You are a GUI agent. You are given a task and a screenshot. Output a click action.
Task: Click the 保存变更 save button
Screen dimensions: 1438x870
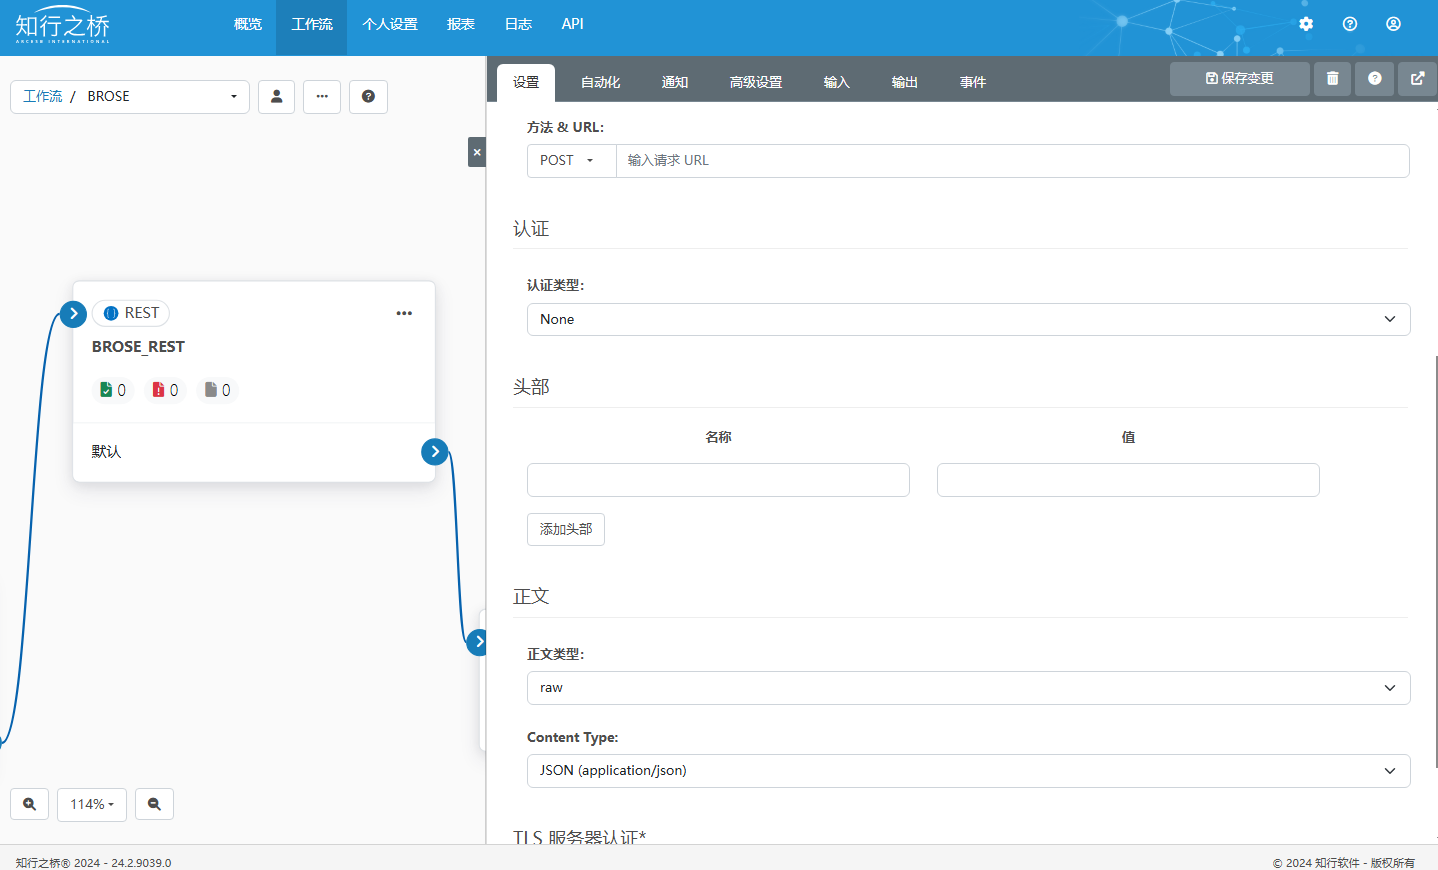tap(1239, 79)
